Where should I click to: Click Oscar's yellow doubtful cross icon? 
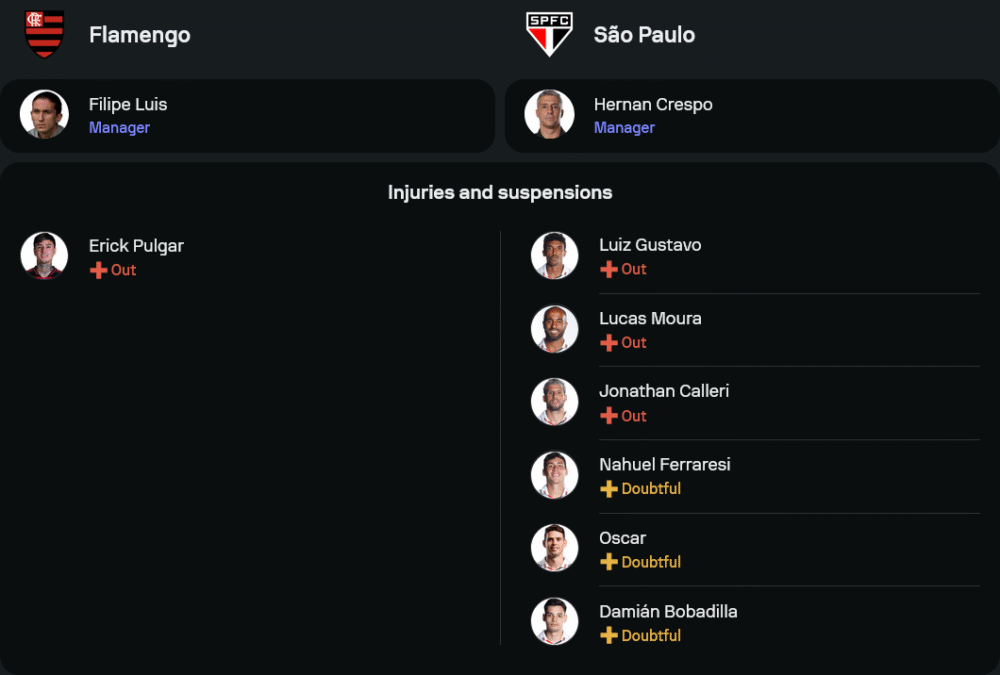tap(608, 562)
